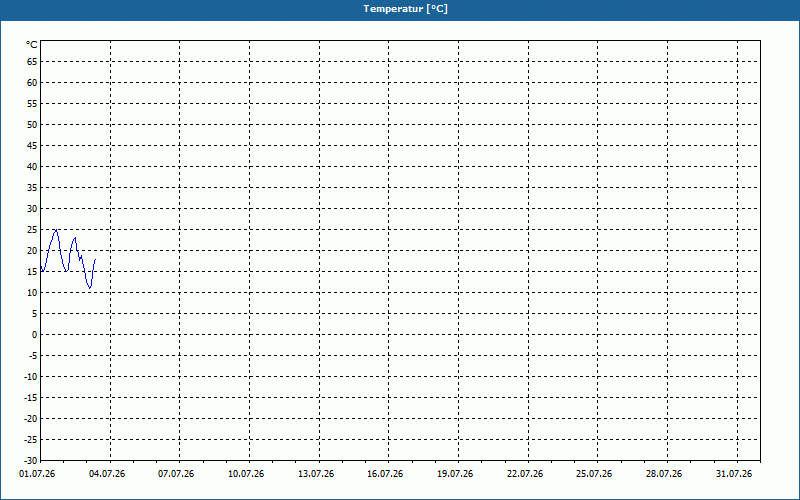Image resolution: width=800 pixels, height=500 pixels.
Task: Click axis label 50
Action: click(x=32, y=124)
